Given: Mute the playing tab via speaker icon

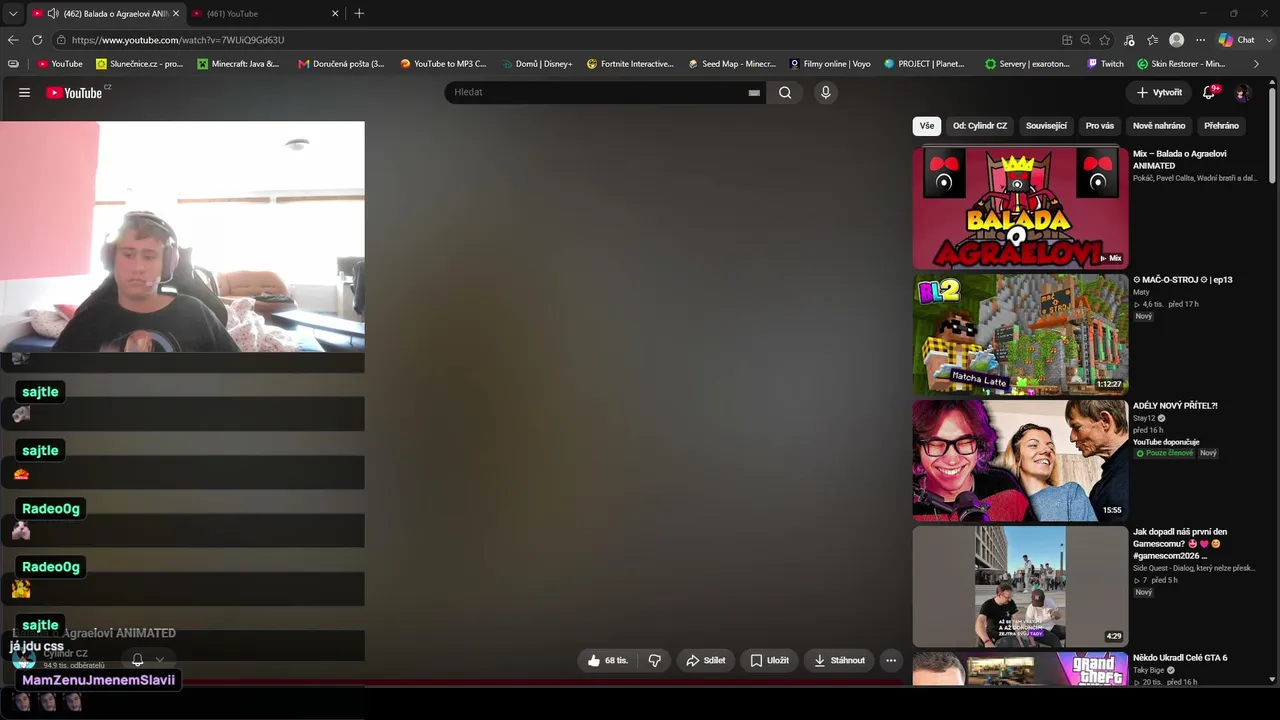Looking at the screenshot, I should click(x=52, y=13).
